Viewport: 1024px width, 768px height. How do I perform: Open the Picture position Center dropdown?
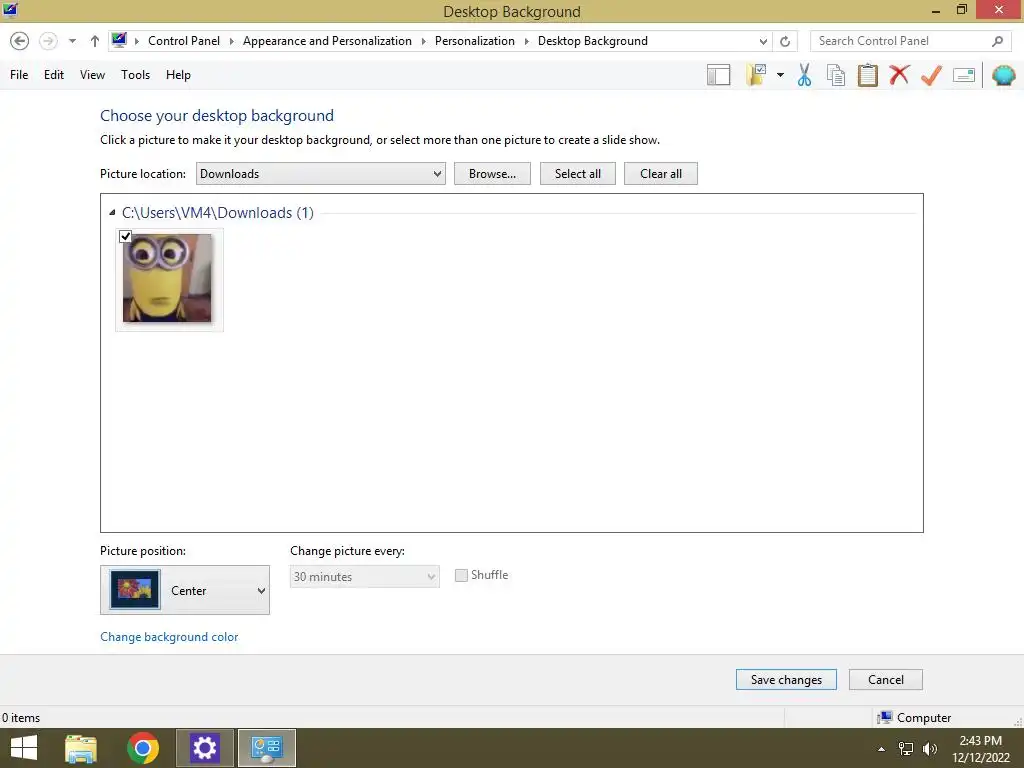pos(185,590)
